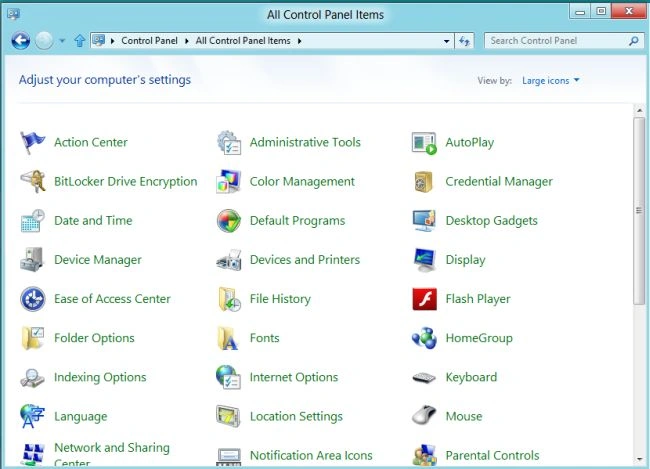
Task: Open the Display text link
Action: (x=466, y=260)
